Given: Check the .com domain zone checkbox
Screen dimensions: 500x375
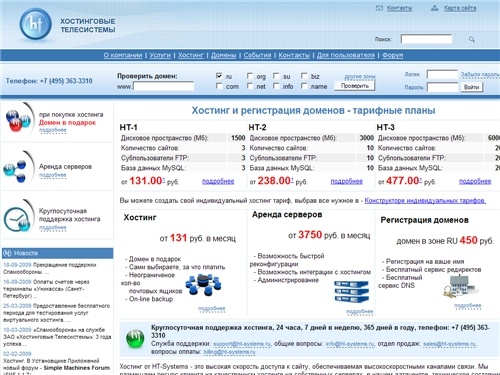Looking at the screenshot, I should point(219,86).
